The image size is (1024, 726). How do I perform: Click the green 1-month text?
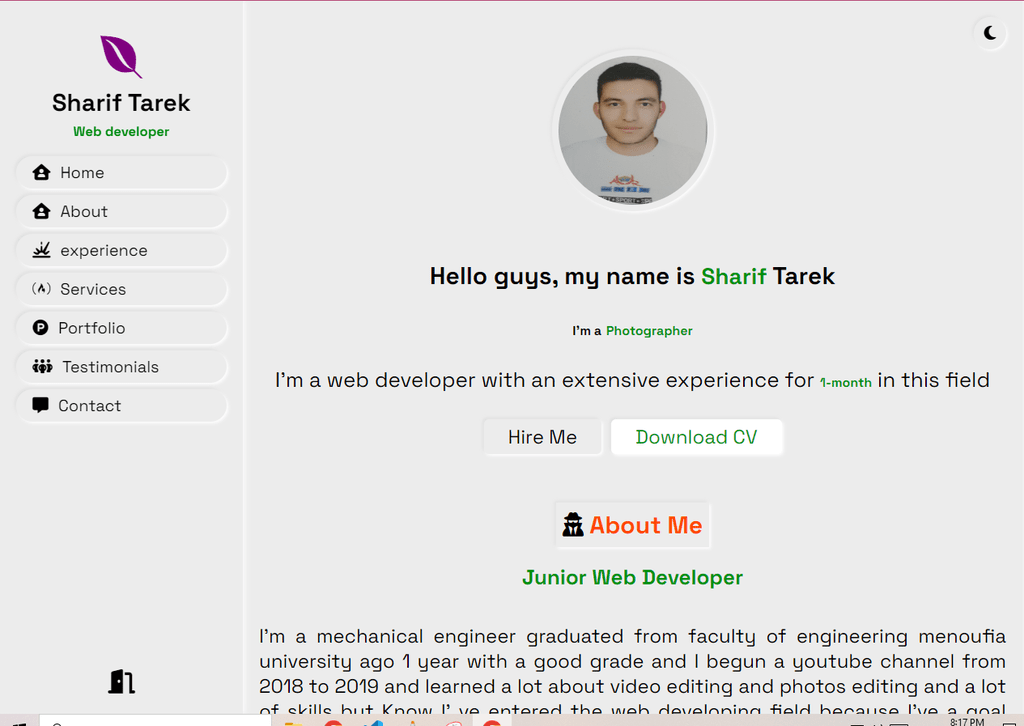coord(846,383)
